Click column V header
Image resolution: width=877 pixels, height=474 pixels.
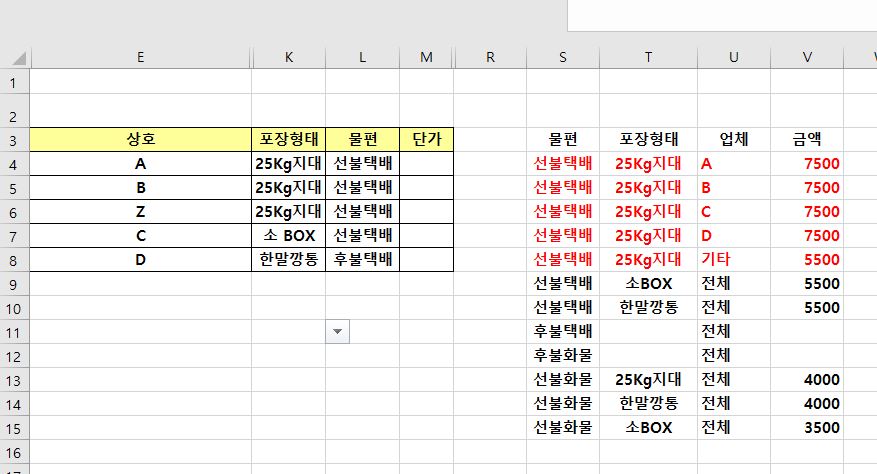click(807, 57)
